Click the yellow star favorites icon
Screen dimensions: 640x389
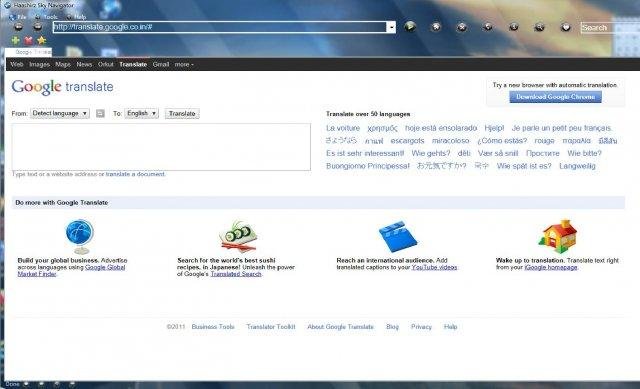[41, 40]
